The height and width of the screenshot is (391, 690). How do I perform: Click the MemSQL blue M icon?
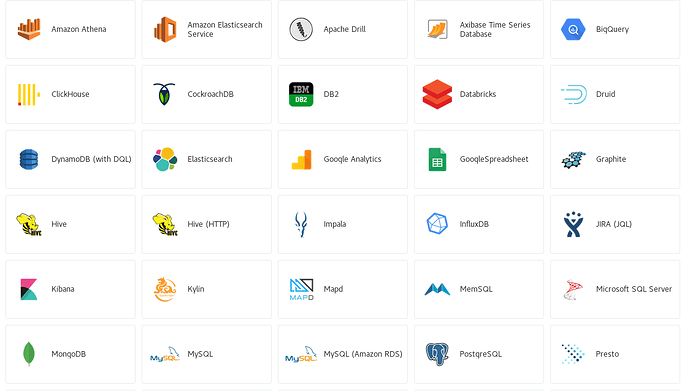[x=437, y=289]
